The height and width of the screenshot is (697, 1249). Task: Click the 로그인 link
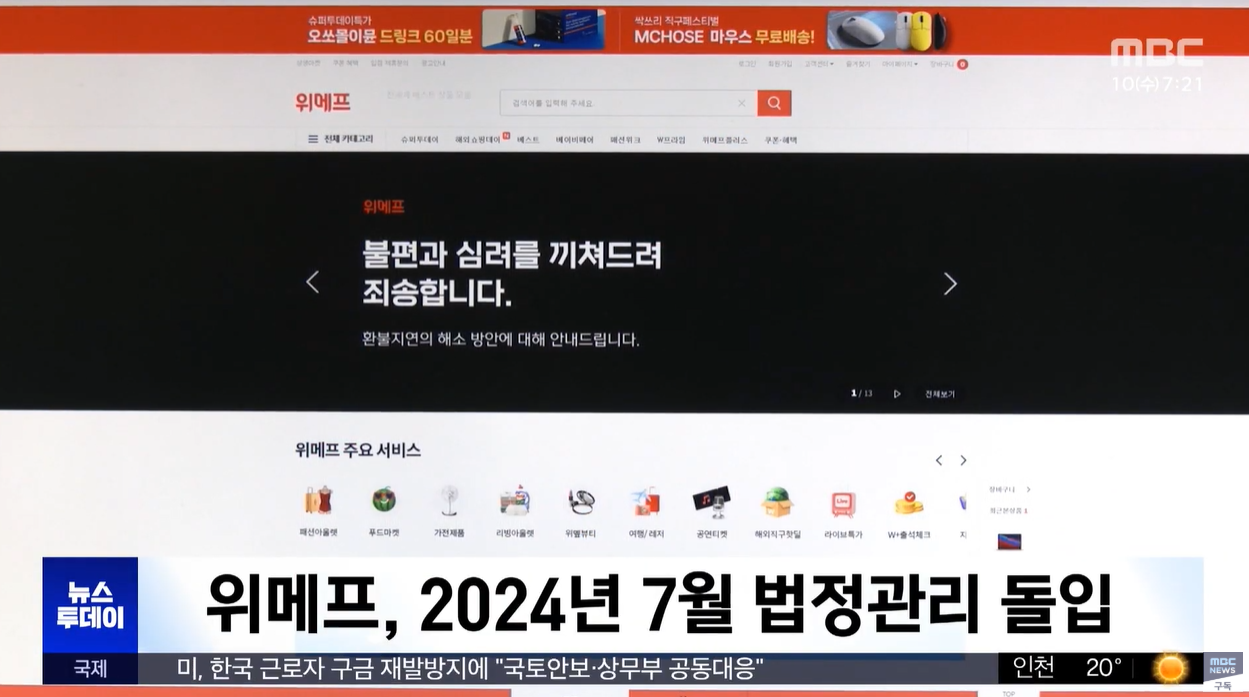[x=747, y=64]
